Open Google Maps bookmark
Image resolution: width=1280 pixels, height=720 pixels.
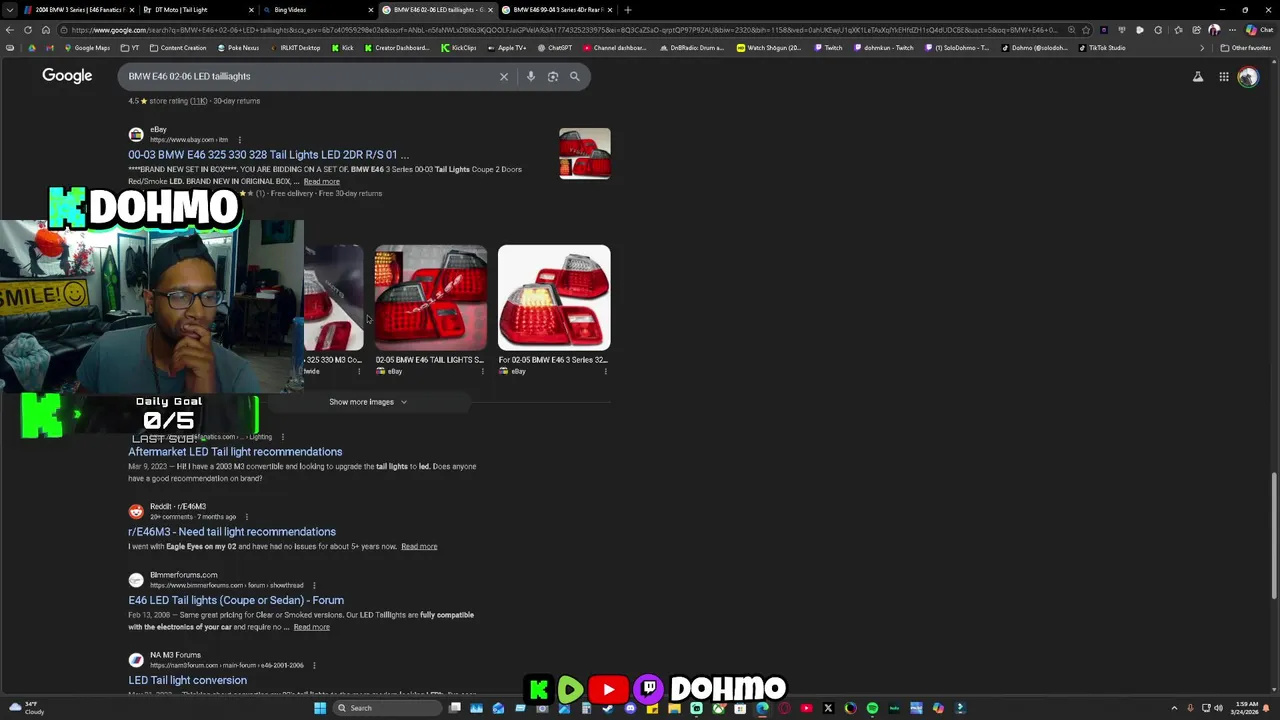pyautogui.click(x=86, y=48)
